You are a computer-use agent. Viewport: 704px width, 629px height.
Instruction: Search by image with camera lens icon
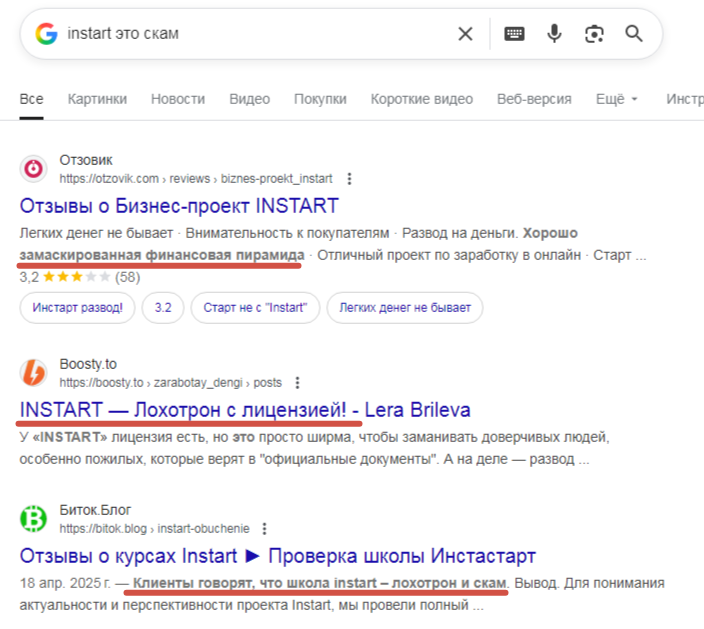click(595, 34)
